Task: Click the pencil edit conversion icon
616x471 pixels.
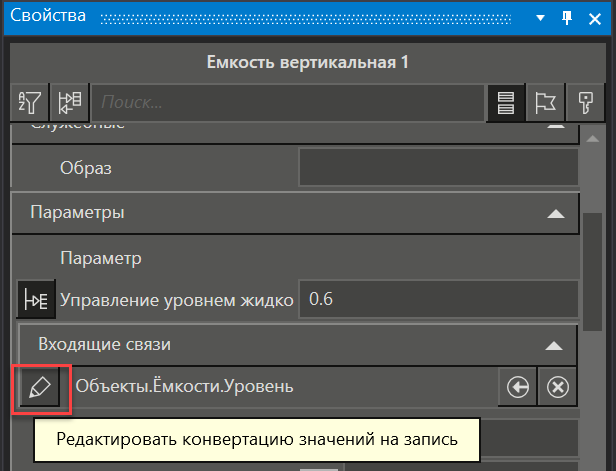Action: tap(39, 387)
